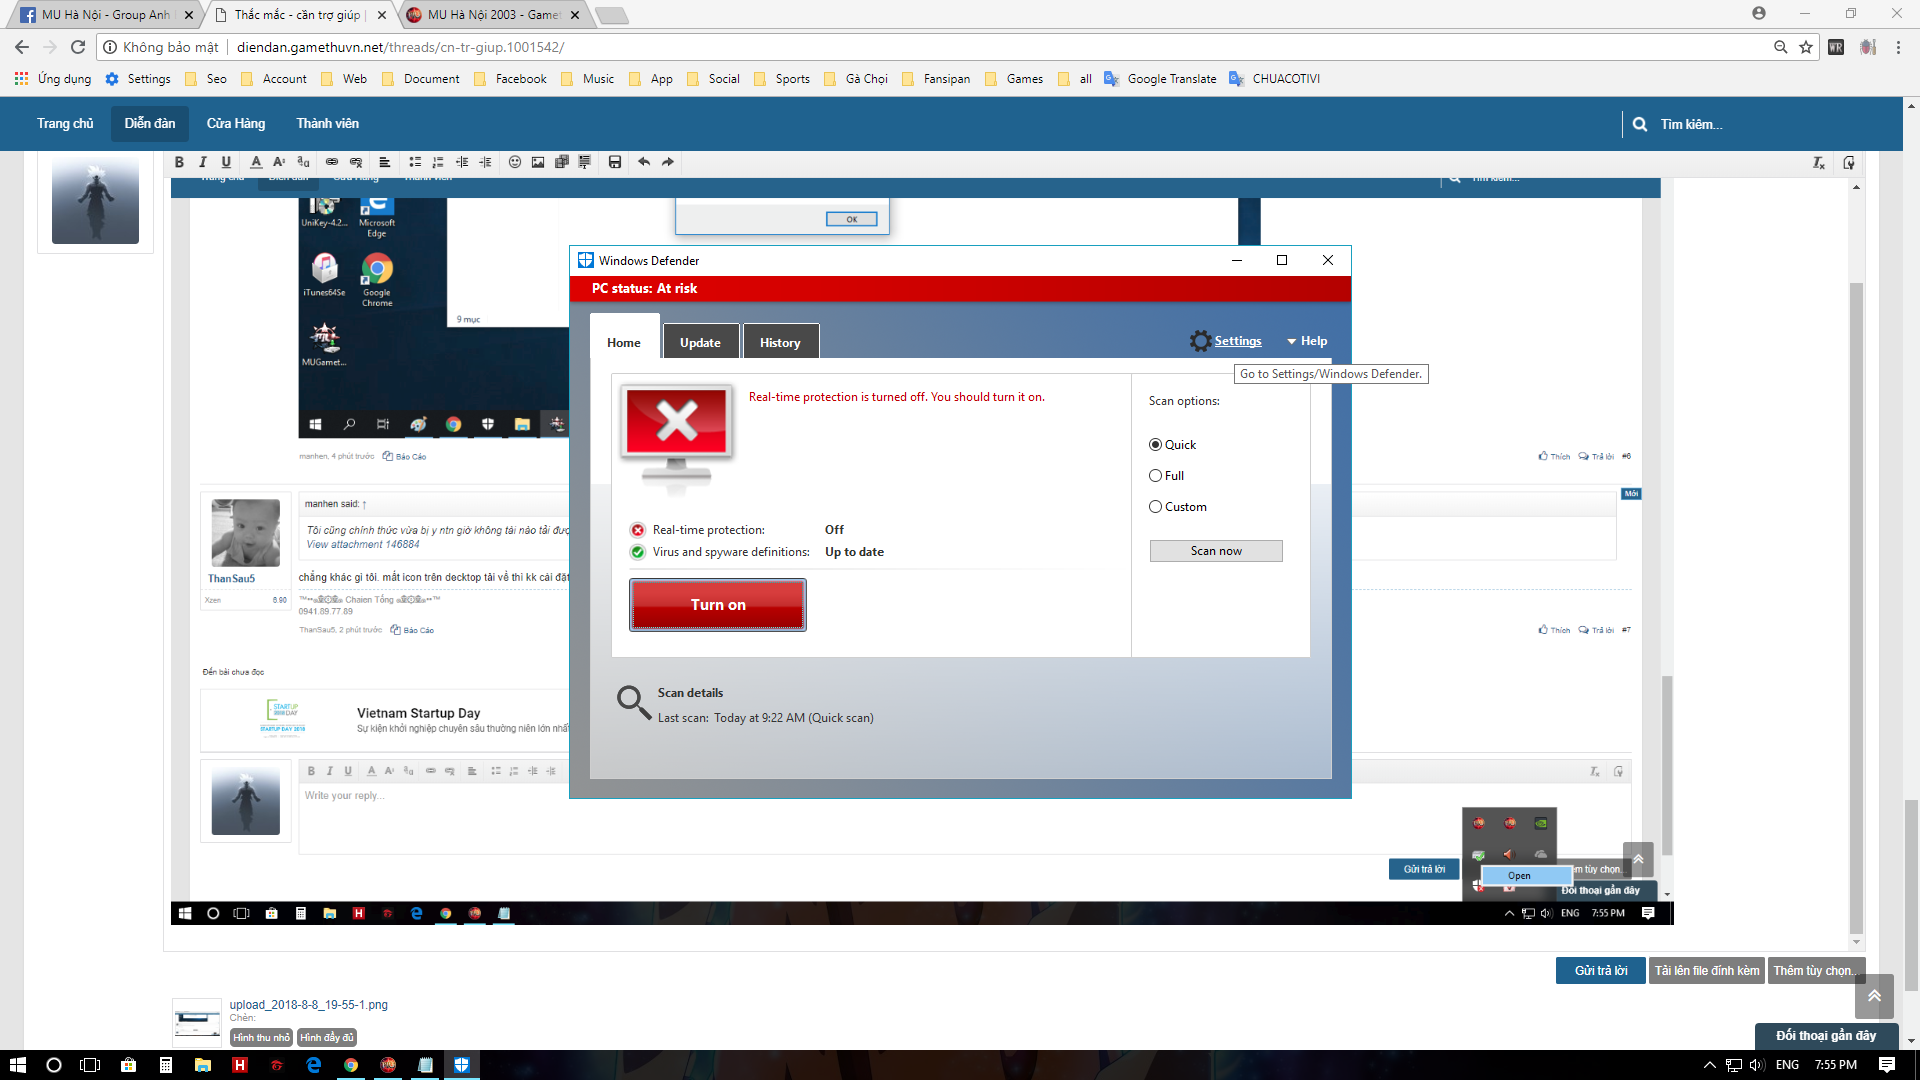Screen dimensions: 1920x1080
Task: Open the text alignment dropdown in the editor
Action: coord(385,162)
